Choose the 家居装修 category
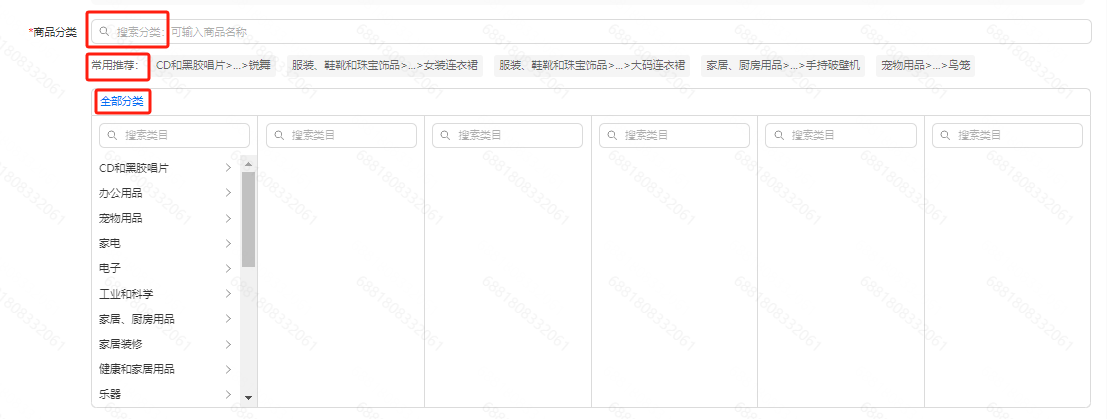 pos(121,344)
